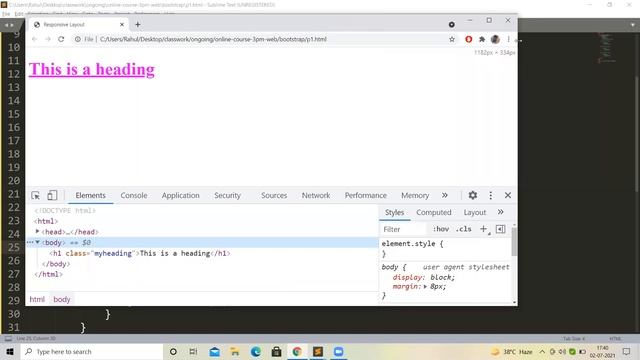640x360 pixels.
Task: Open the red Opera-style extension icon
Action: pos(469,39)
